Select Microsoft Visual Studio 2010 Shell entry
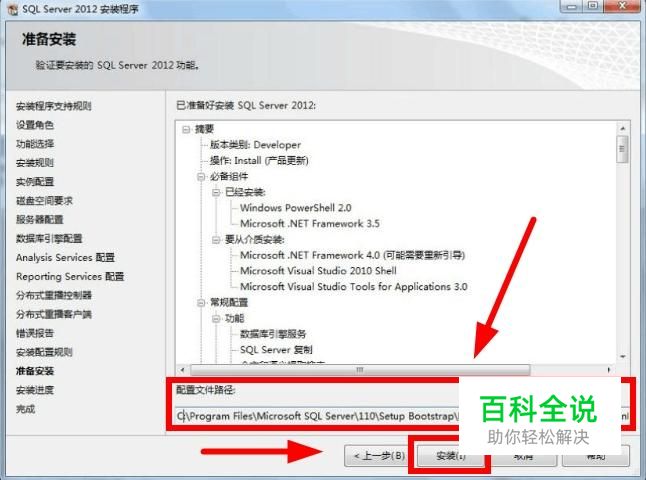 pyautogui.click(x=318, y=271)
